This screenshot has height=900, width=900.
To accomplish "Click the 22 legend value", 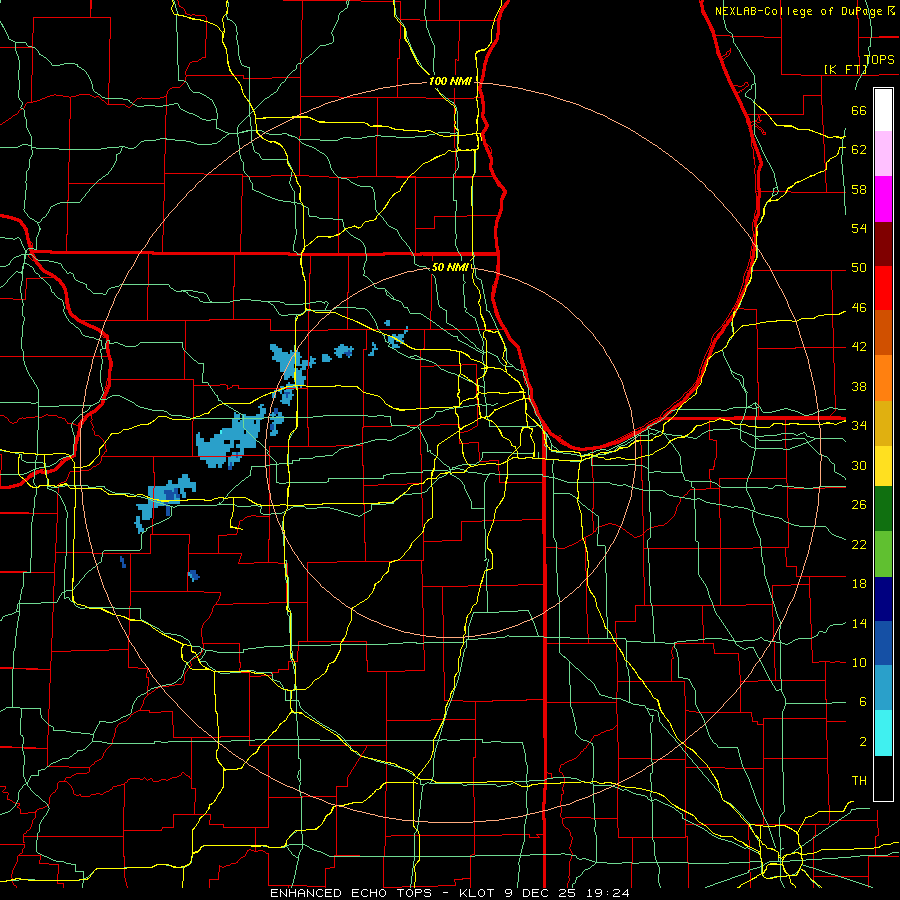I will pyautogui.click(x=859, y=545).
